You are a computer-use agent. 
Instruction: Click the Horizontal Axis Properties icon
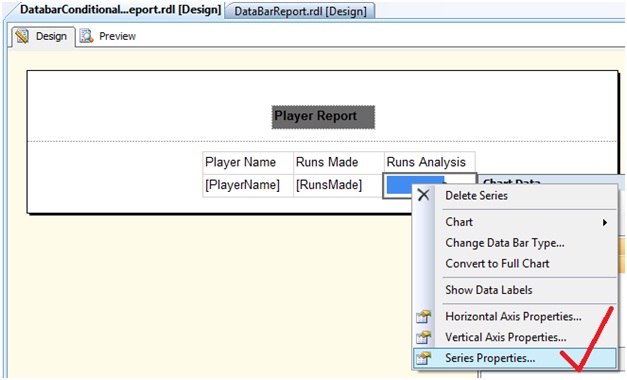tap(423, 316)
